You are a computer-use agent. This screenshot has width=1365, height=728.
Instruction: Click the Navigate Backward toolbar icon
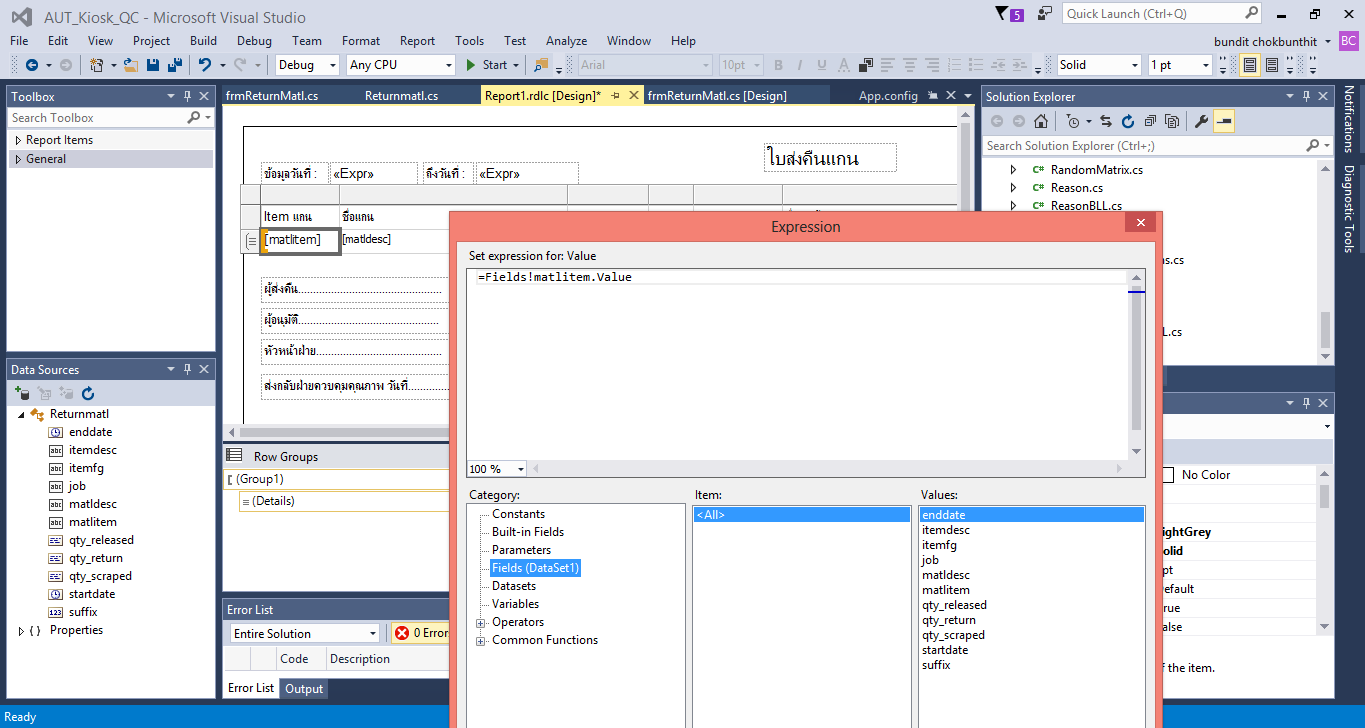click(32, 65)
